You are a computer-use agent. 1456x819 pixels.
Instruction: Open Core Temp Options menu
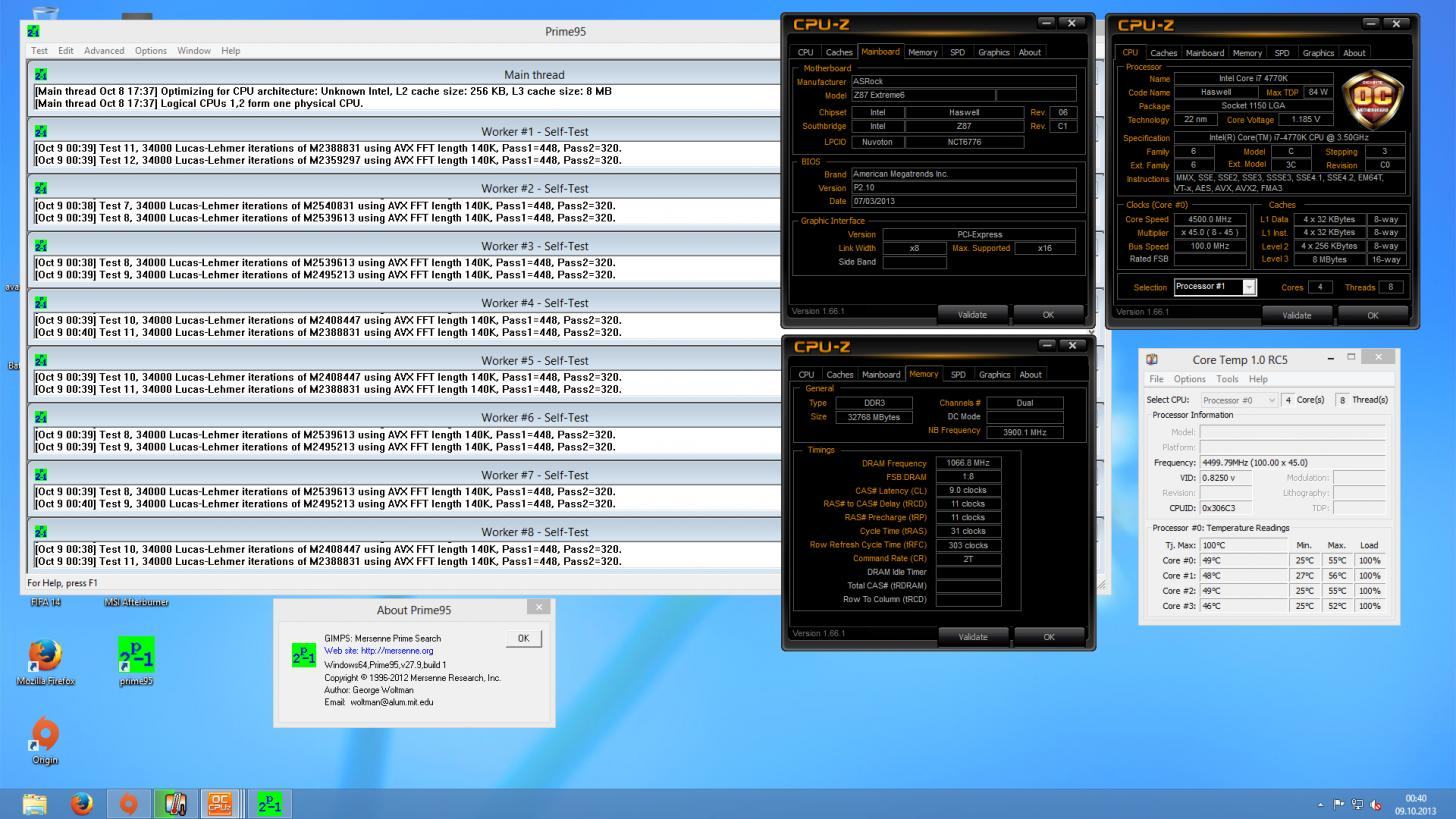(1189, 379)
